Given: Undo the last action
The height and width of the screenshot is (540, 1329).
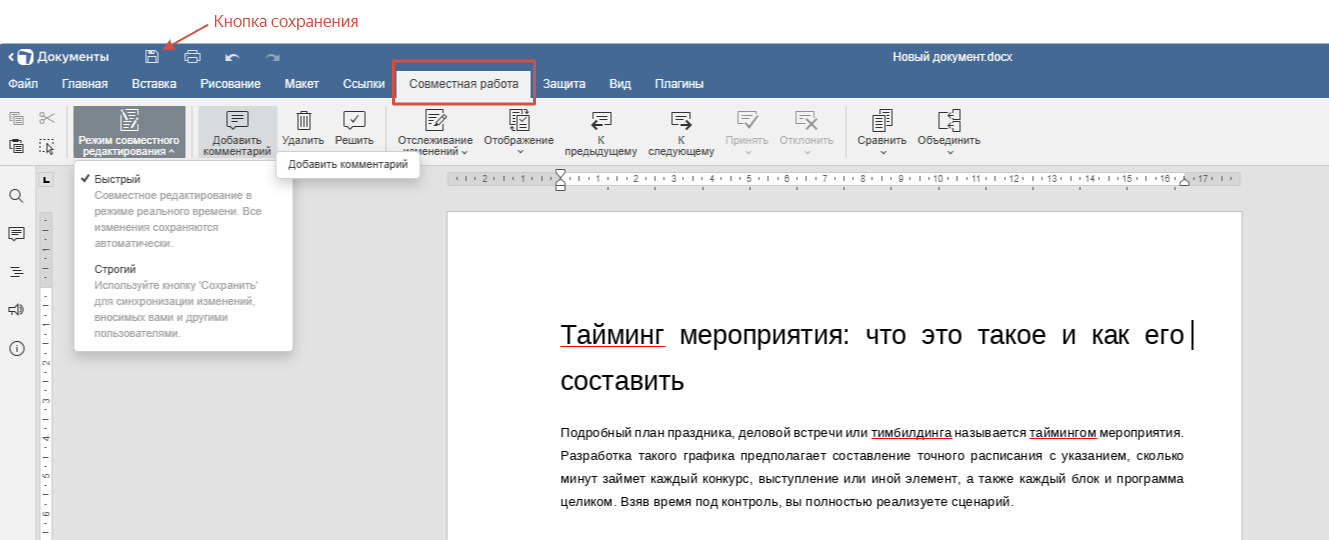Looking at the screenshot, I should 232,57.
